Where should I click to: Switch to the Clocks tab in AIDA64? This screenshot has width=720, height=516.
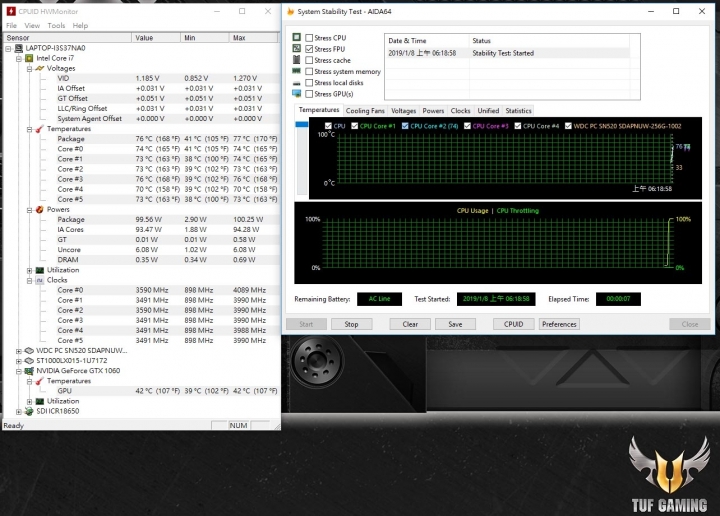coord(460,111)
